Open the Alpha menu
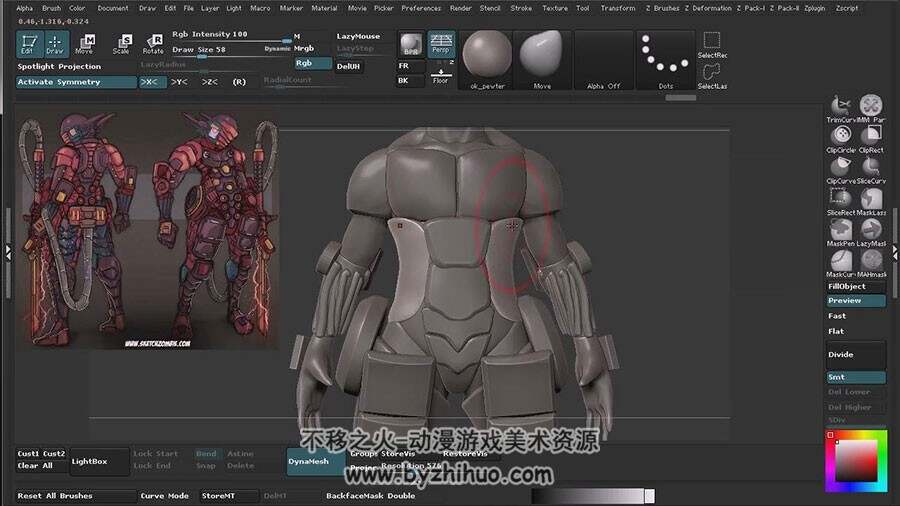900x506 pixels. [25, 8]
